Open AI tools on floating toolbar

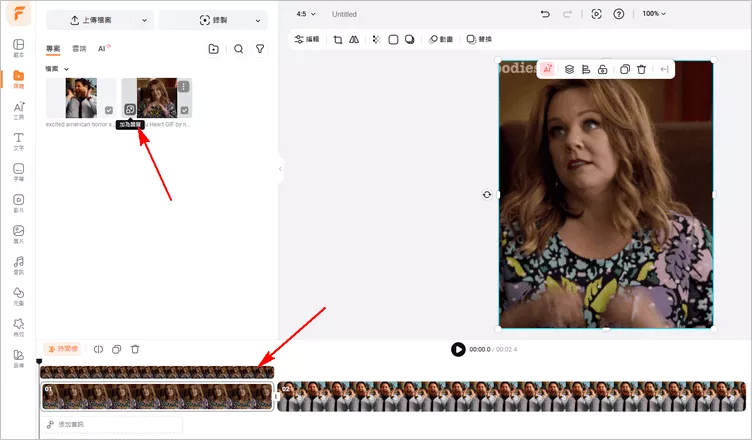click(x=547, y=70)
